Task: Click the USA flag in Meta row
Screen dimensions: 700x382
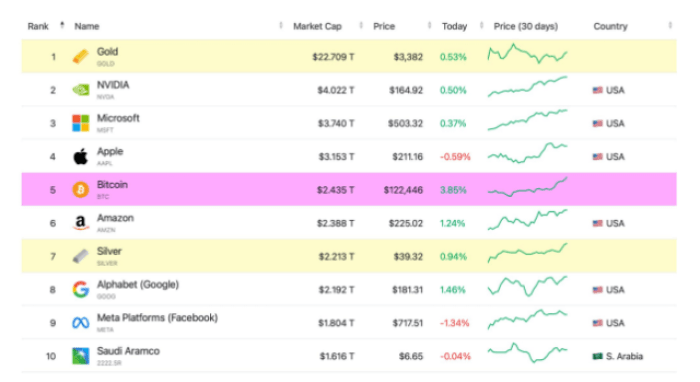Action: 597,323
